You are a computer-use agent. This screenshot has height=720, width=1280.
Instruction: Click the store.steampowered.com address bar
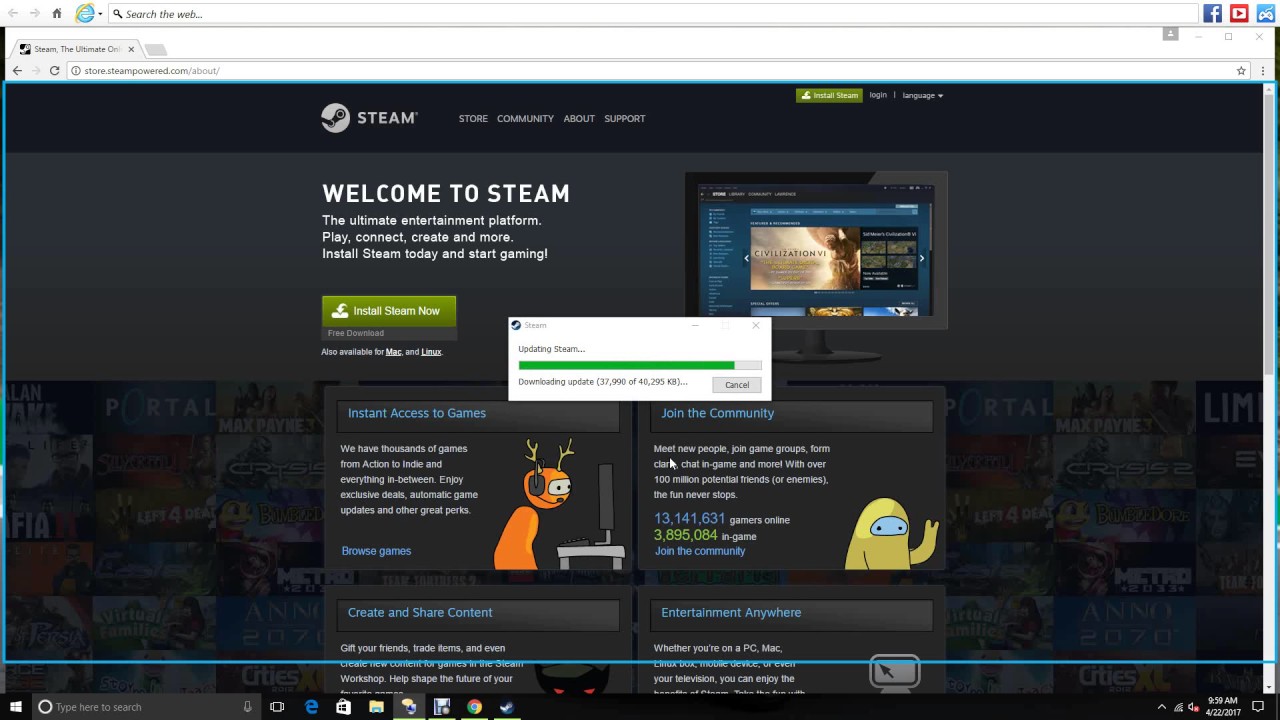650,71
